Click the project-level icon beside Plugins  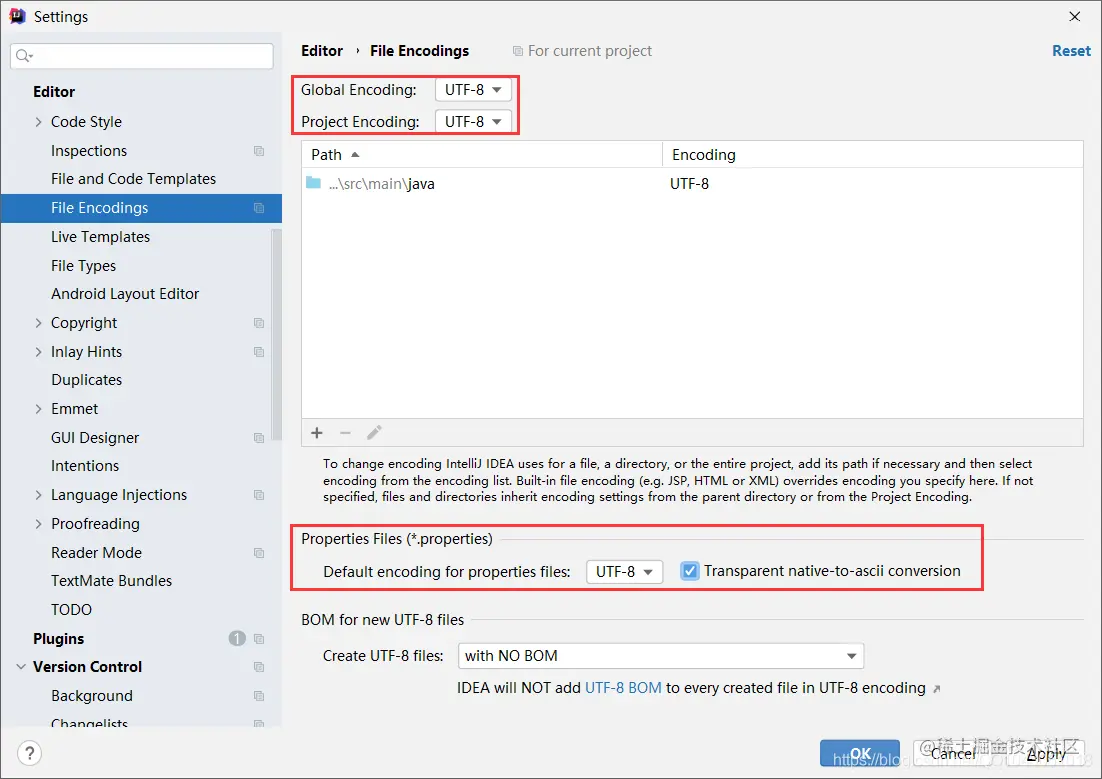(x=259, y=638)
